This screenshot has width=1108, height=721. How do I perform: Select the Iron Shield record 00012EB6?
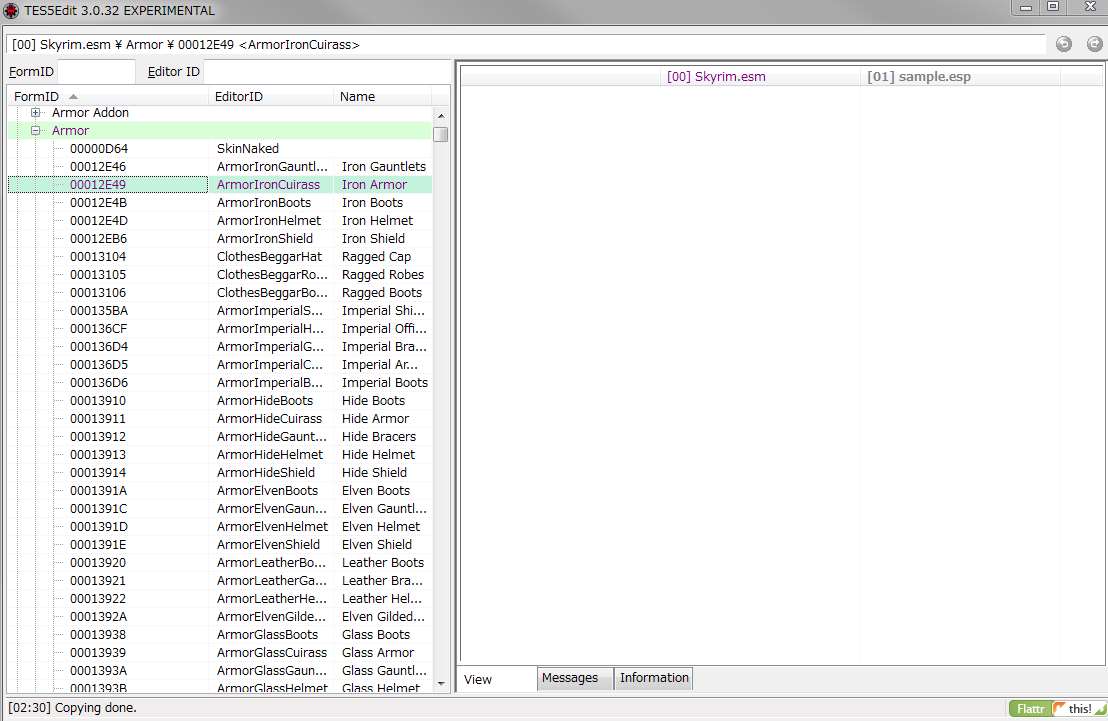coord(220,239)
